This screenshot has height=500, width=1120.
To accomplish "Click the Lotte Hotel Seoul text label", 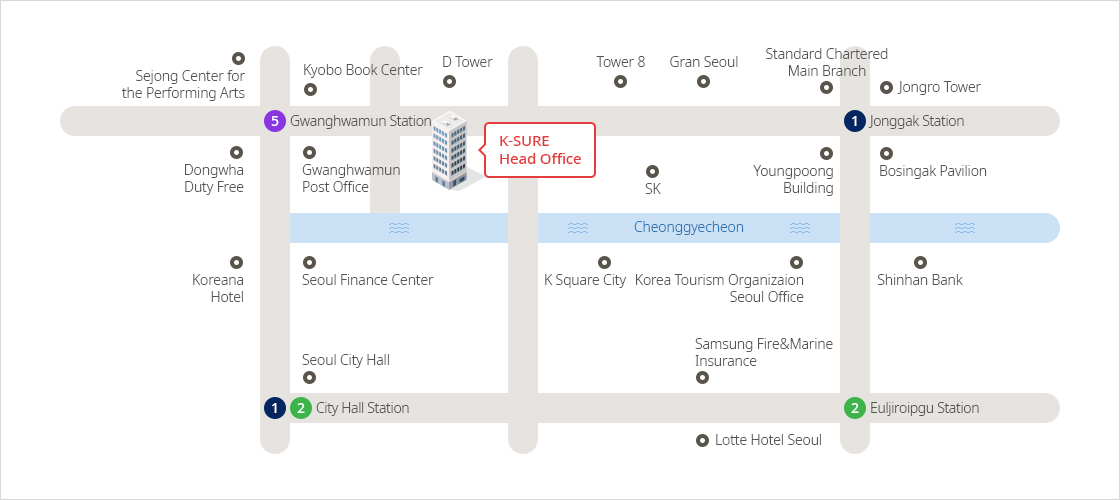I will tap(769, 440).
